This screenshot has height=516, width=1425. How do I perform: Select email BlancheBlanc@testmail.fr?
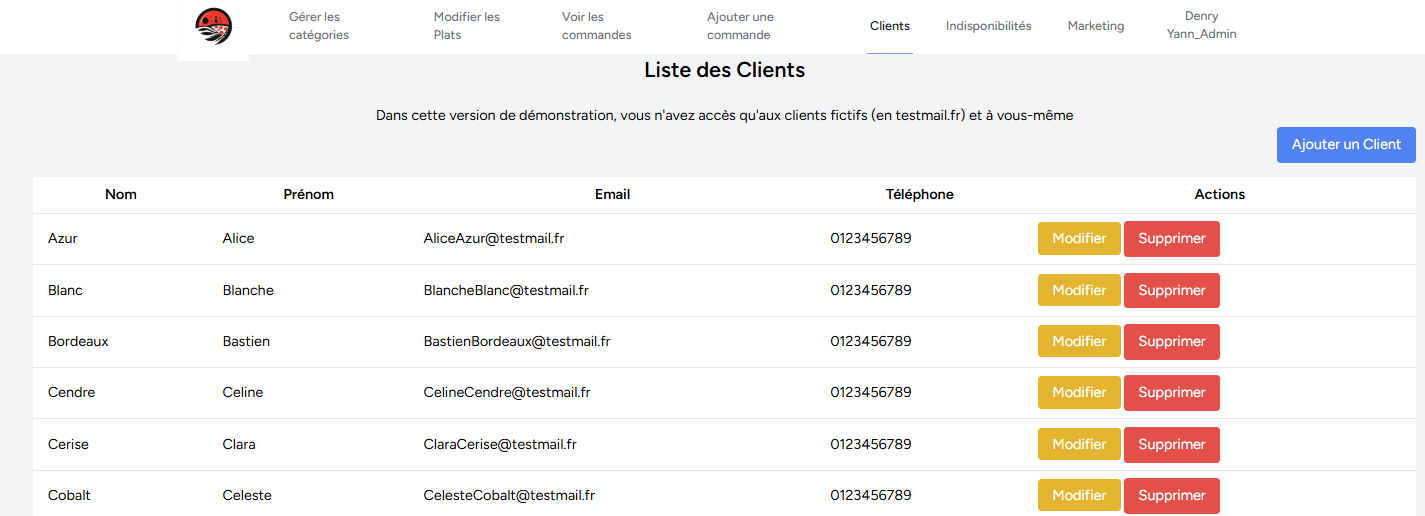pyautogui.click(x=506, y=290)
